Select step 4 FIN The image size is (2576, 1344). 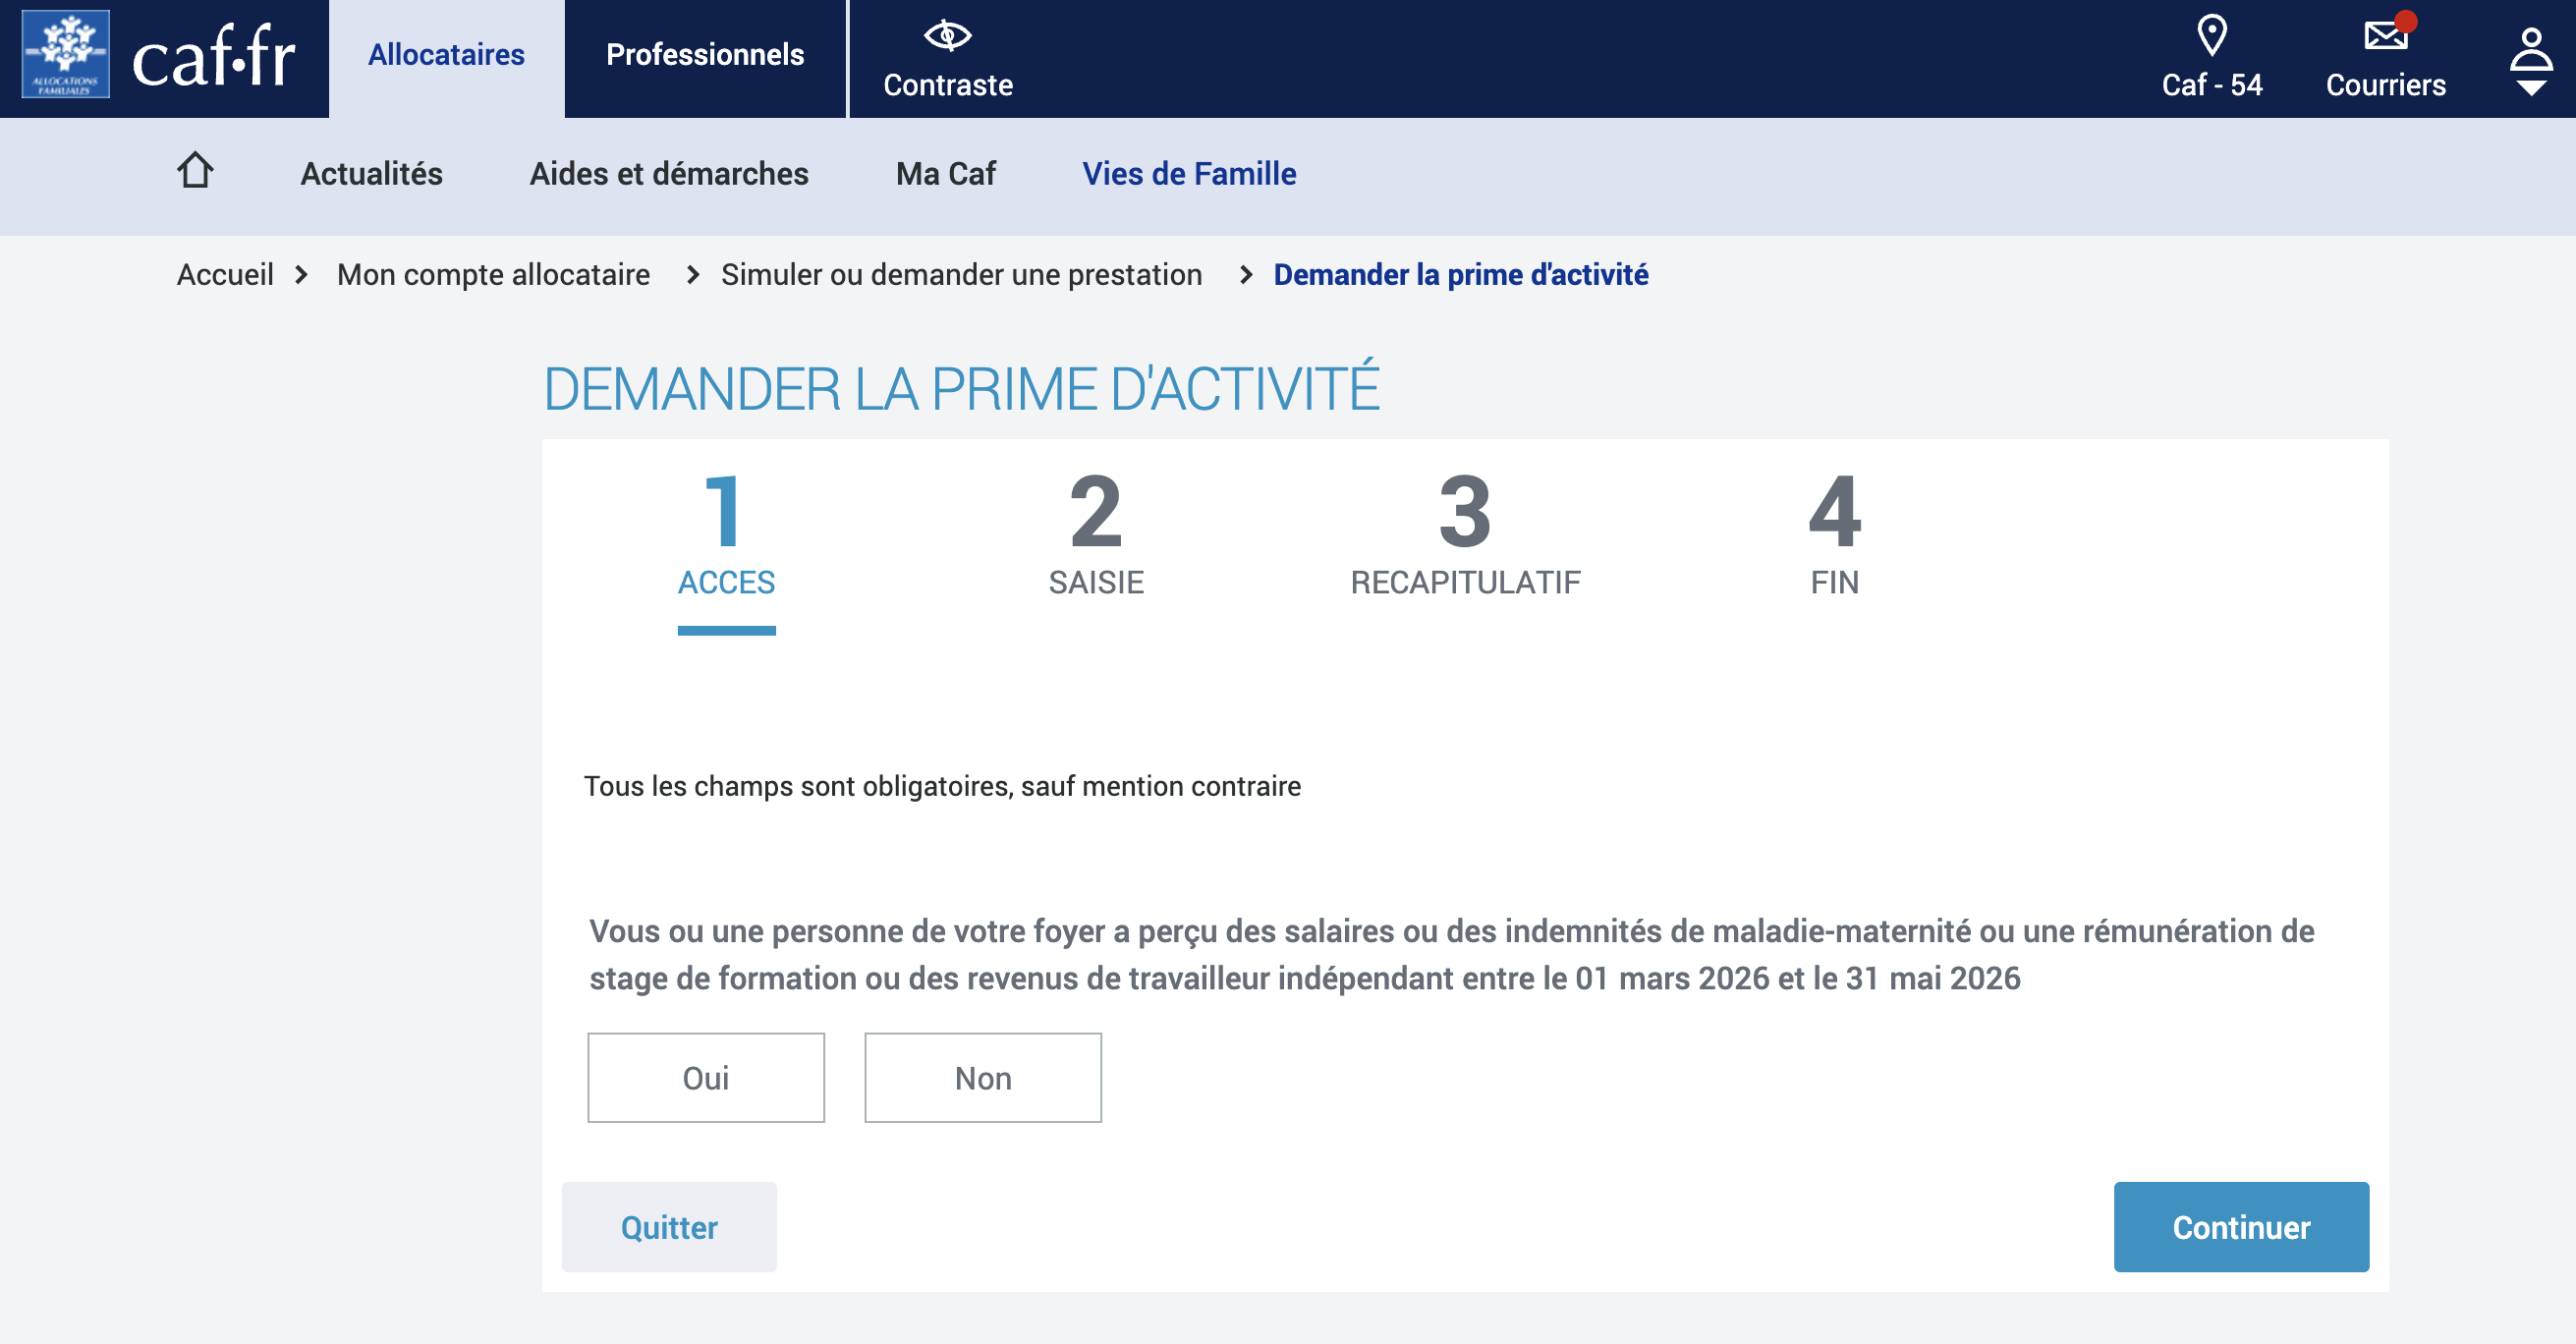pos(1834,537)
